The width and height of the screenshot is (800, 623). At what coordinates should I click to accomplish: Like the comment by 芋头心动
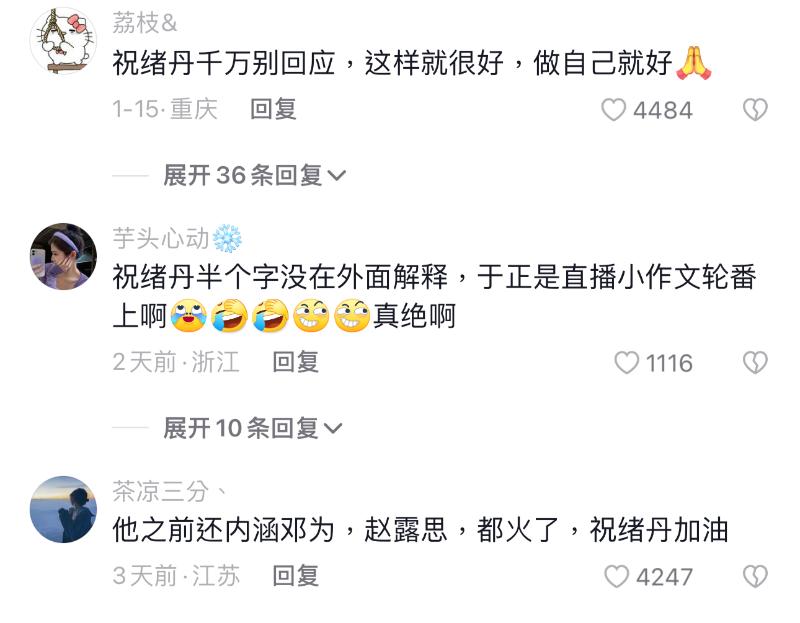[x=627, y=363]
